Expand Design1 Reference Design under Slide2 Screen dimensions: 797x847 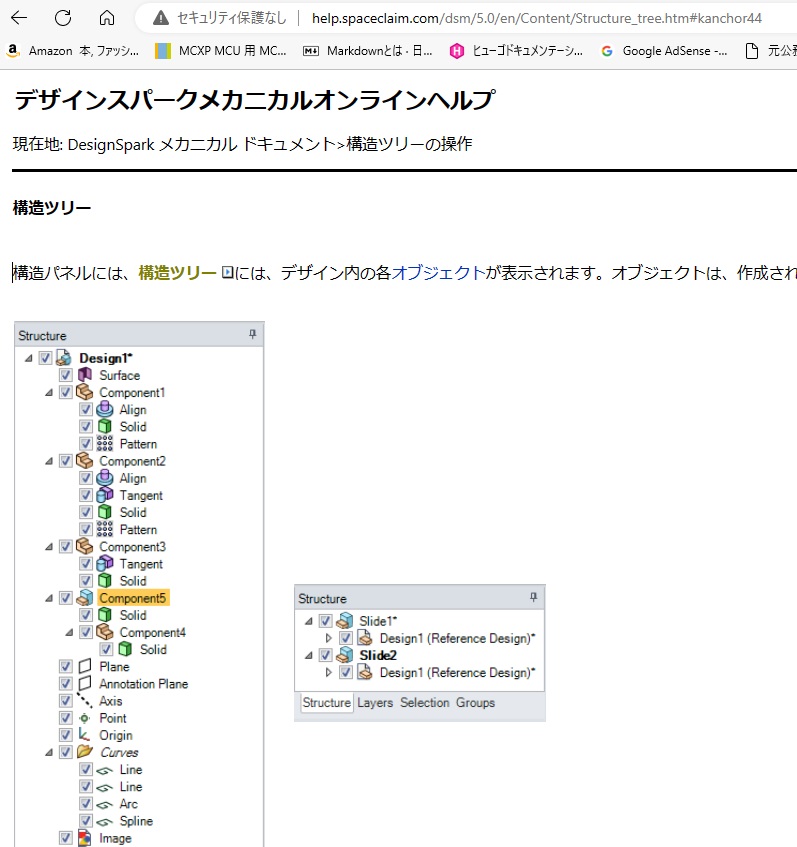(x=329, y=672)
